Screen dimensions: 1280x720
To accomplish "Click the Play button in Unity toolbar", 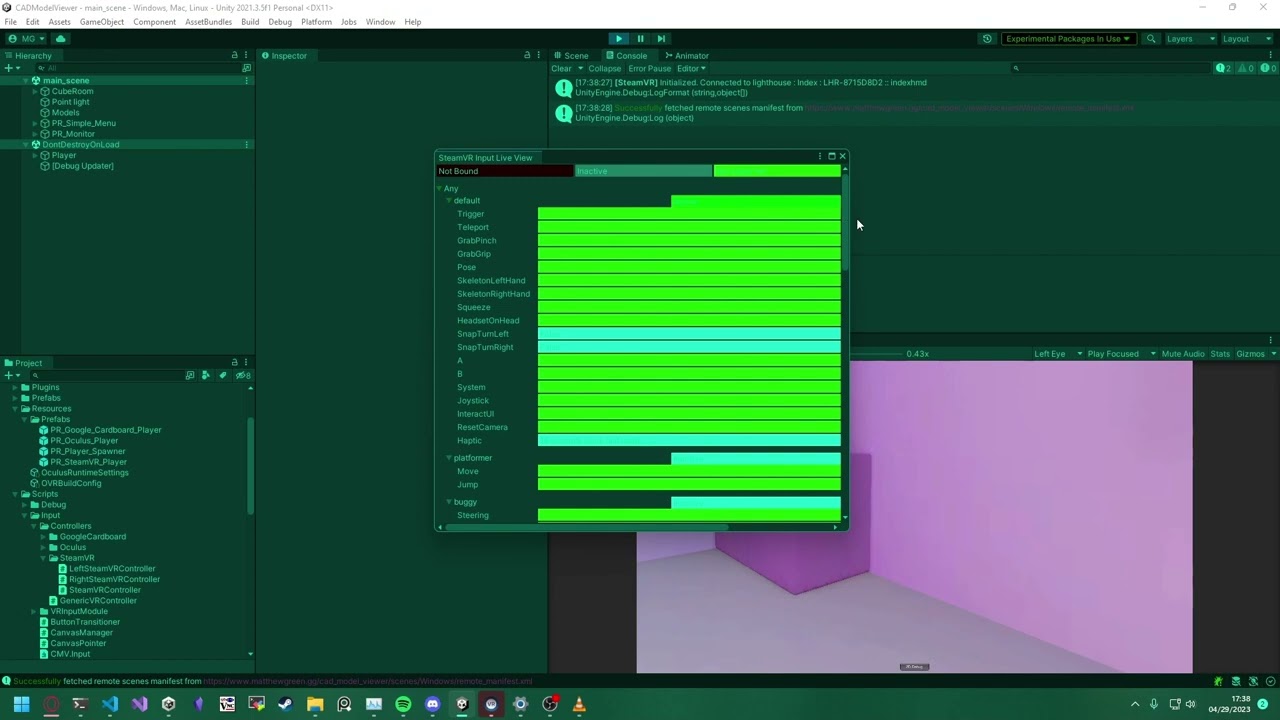I will coord(618,39).
